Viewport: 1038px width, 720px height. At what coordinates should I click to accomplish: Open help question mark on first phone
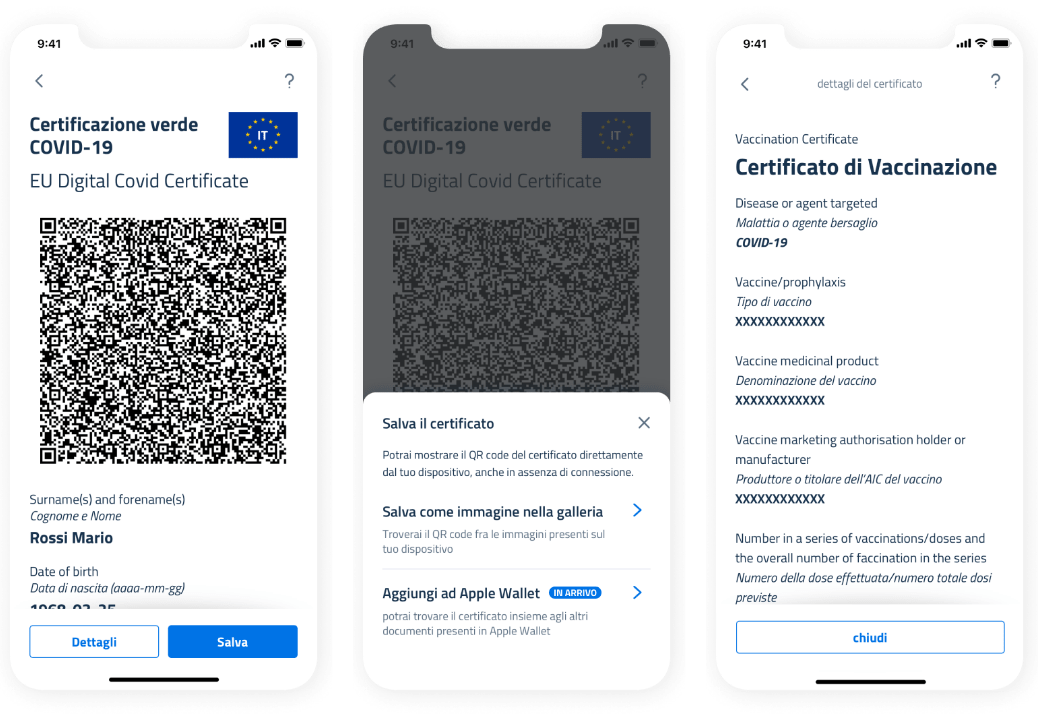[289, 81]
